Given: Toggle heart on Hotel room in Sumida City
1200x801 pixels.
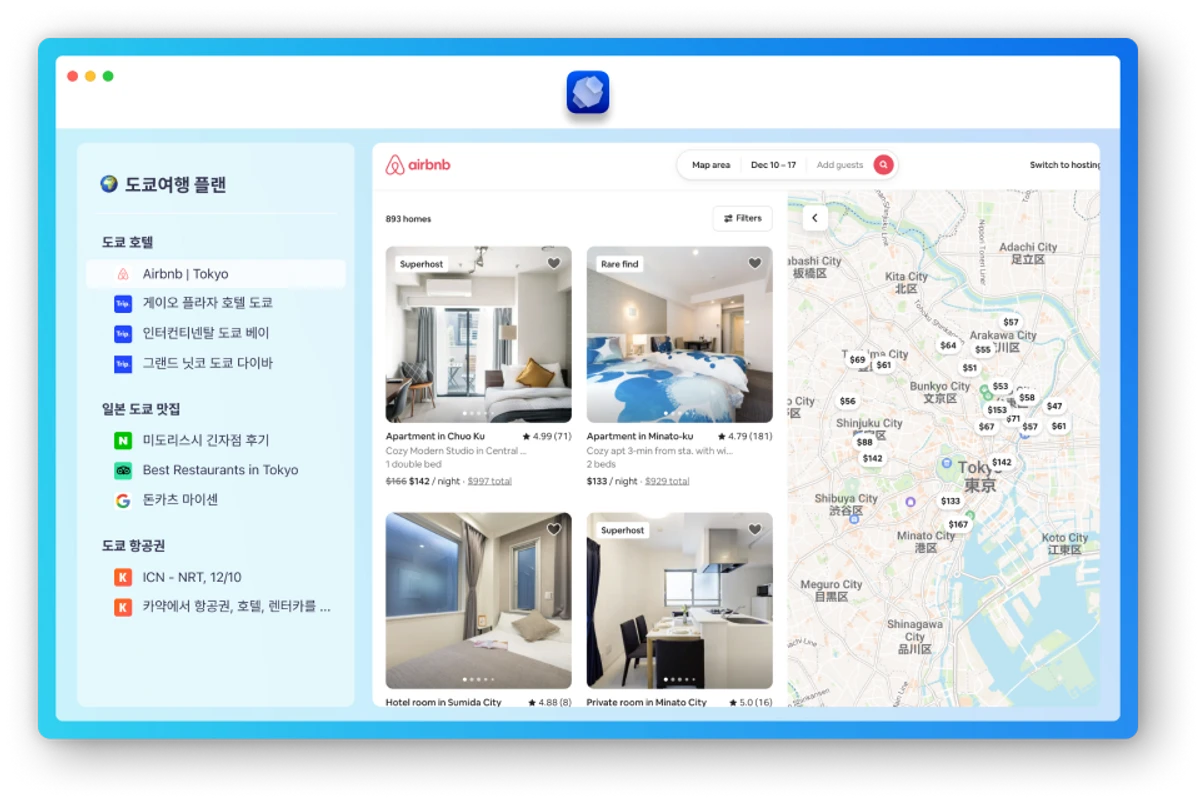Looking at the screenshot, I should coord(554,529).
